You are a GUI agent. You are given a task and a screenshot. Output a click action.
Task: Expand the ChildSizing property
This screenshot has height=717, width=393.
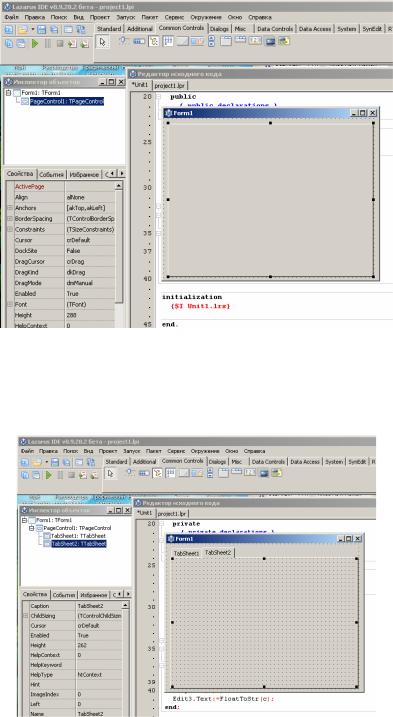click(x=26, y=616)
